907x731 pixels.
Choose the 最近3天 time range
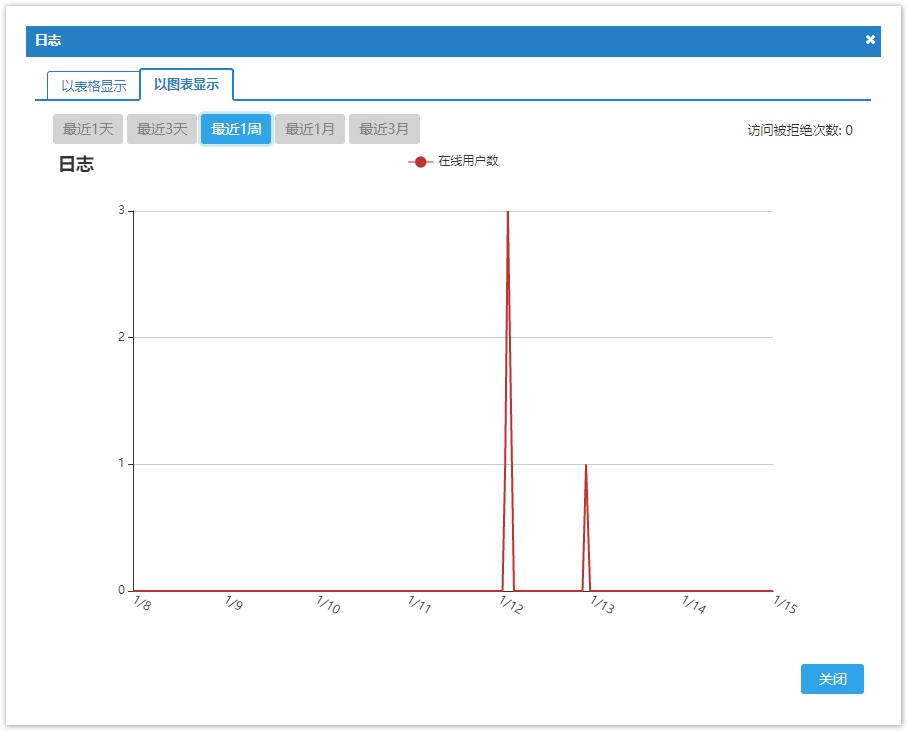coord(162,128)
